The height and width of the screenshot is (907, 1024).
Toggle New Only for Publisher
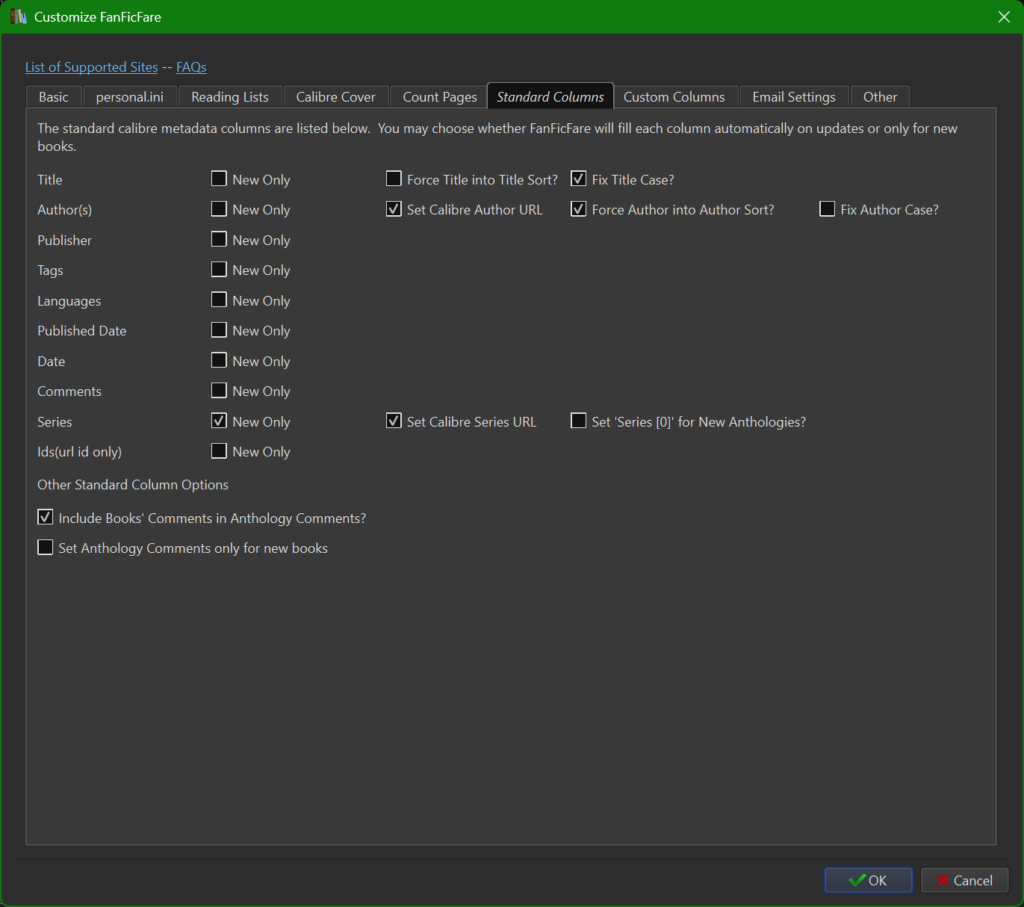tap(218, 239)
